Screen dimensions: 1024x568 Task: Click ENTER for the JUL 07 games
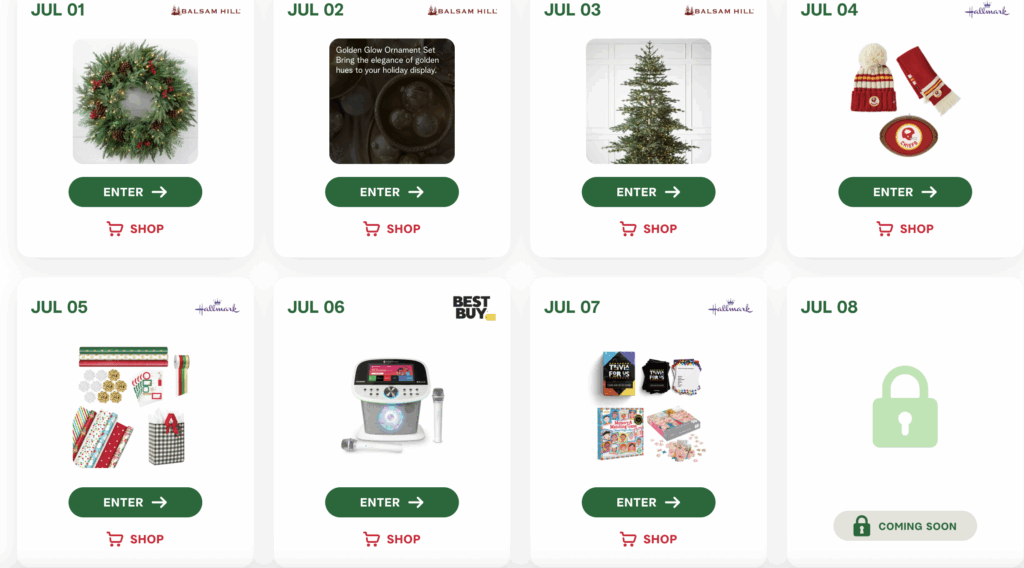[648, 502]
